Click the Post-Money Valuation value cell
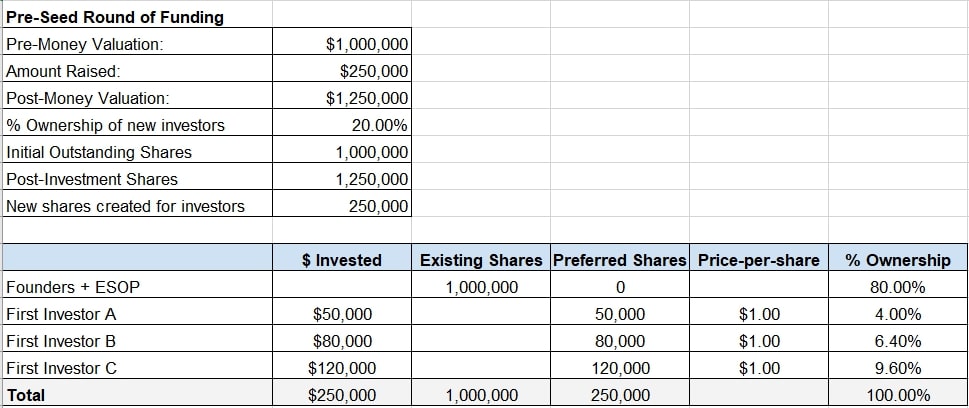 [x=367, y=98]
